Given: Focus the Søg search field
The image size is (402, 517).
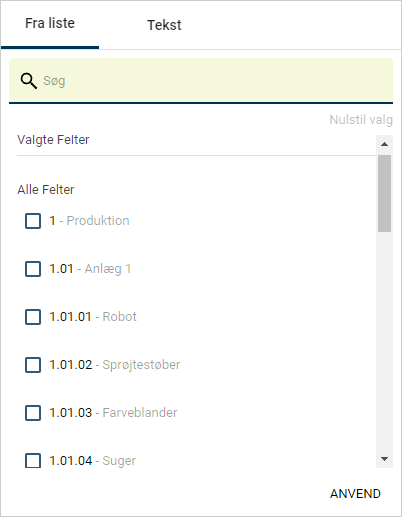Looking at the screenshot, I should pos(201,81).
